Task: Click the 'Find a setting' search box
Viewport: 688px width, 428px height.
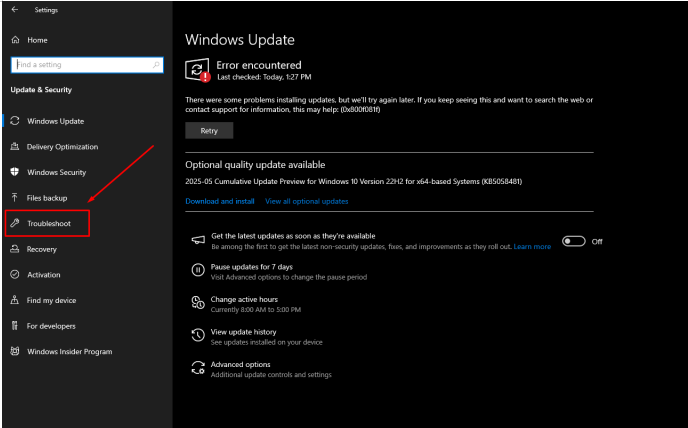Action: pos(87,65)
